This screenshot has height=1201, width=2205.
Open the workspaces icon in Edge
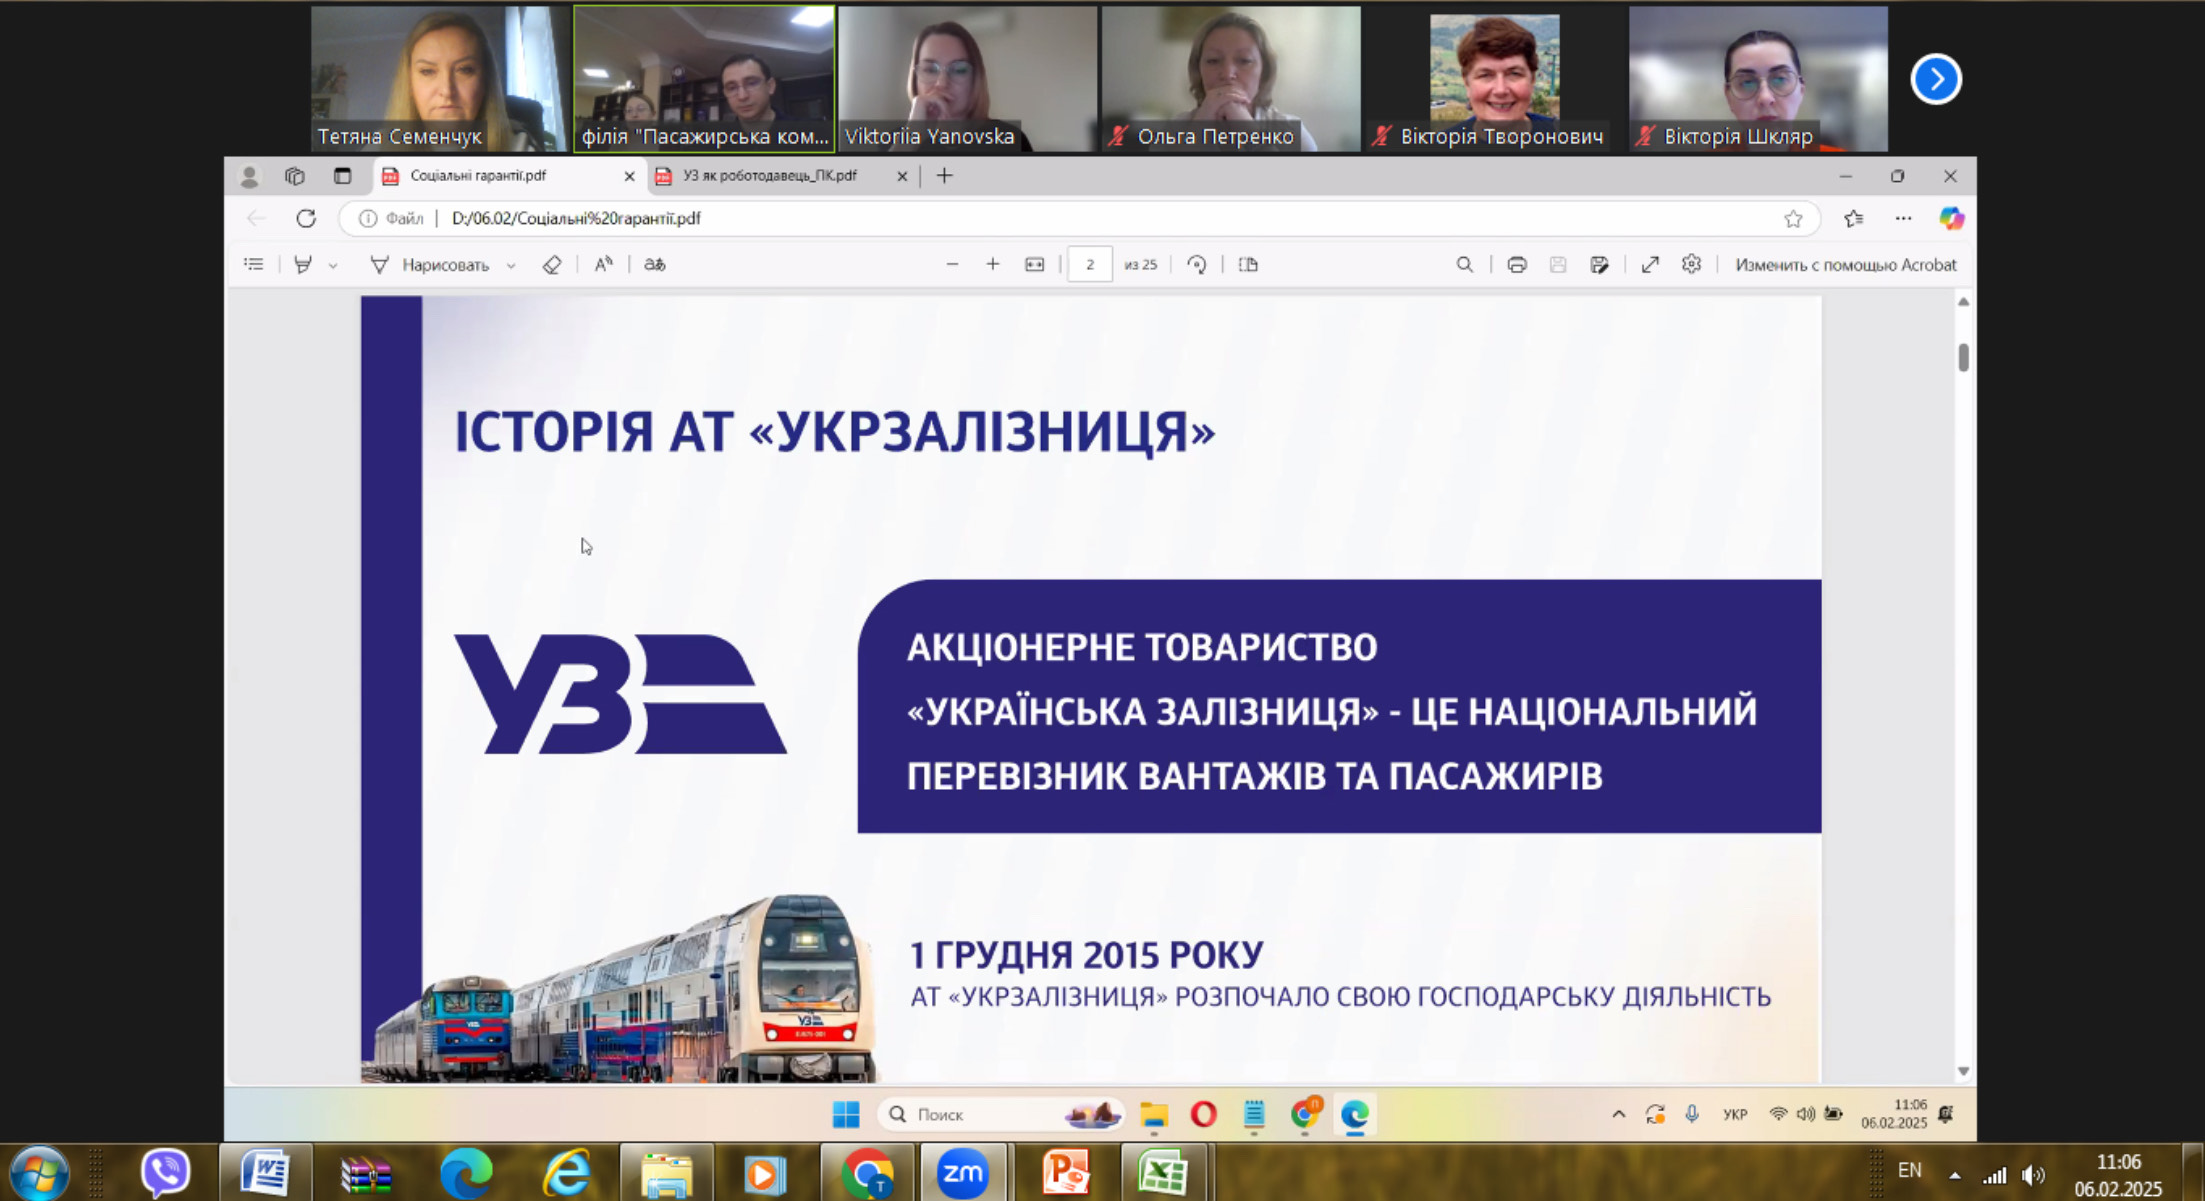(x=295, y=176)
